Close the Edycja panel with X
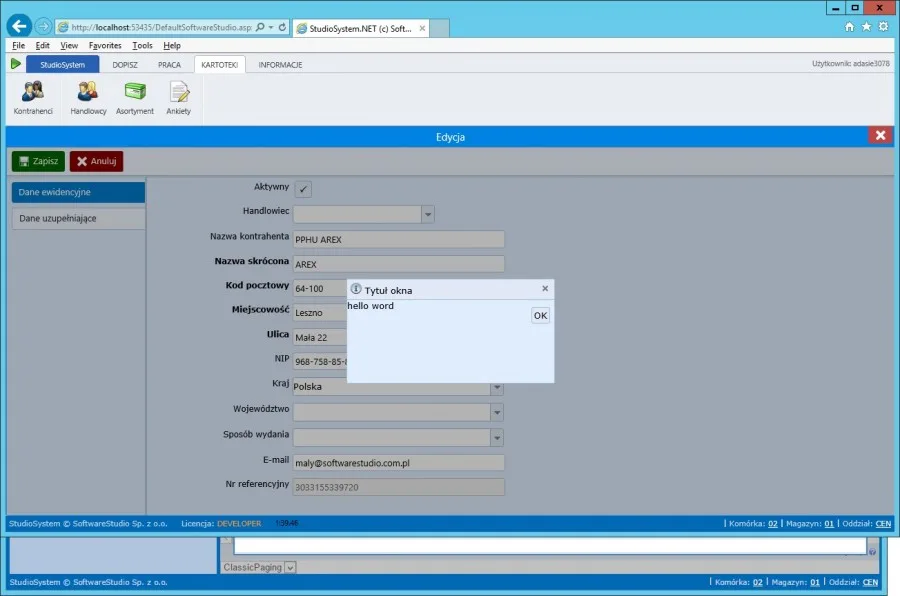Image resolution: width=900 pixels, height=596 pixels. (880, 135)
